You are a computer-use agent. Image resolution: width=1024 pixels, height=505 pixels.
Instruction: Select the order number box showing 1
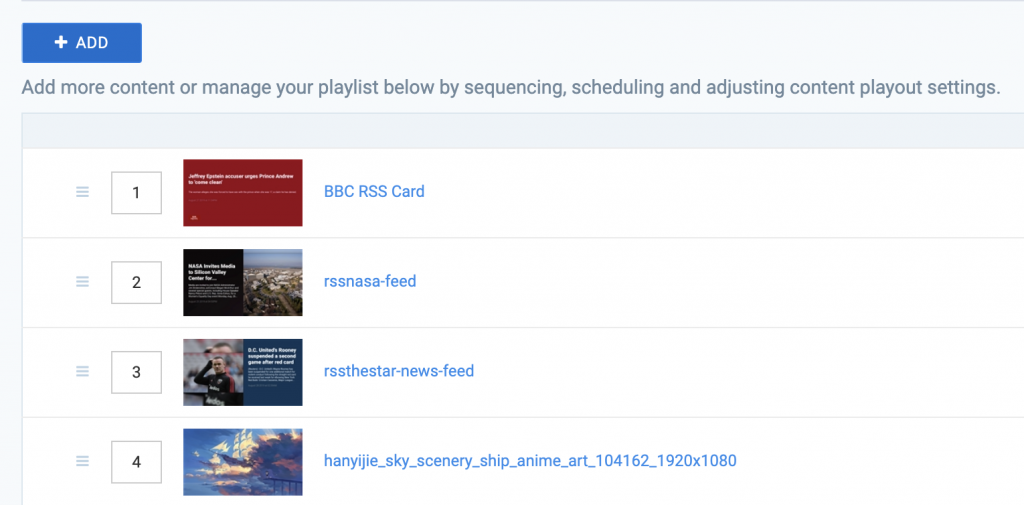(x=136, y=193)
